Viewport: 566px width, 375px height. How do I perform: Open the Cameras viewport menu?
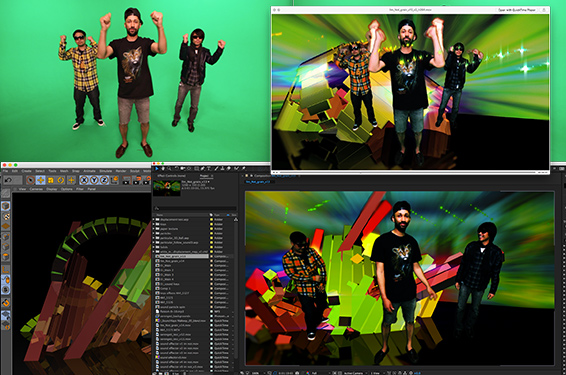[36, 189]
